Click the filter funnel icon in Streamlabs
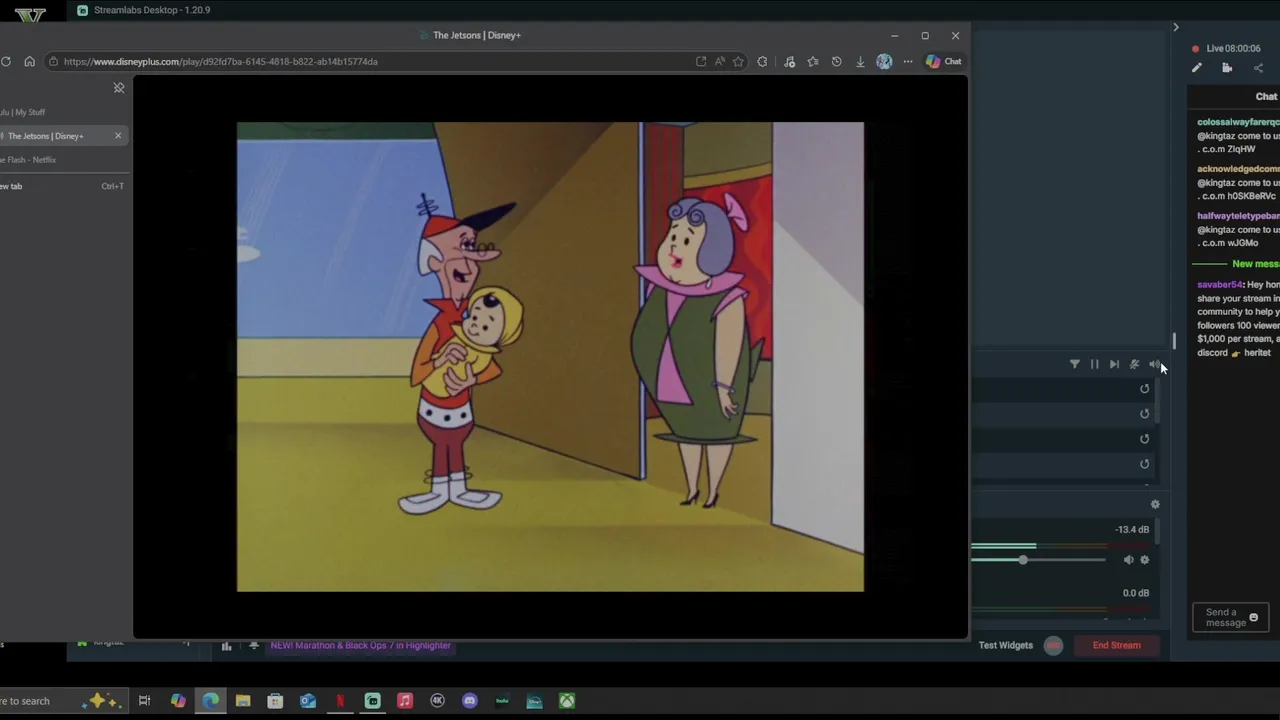Screen dimensions: 1280x720 1075,364
